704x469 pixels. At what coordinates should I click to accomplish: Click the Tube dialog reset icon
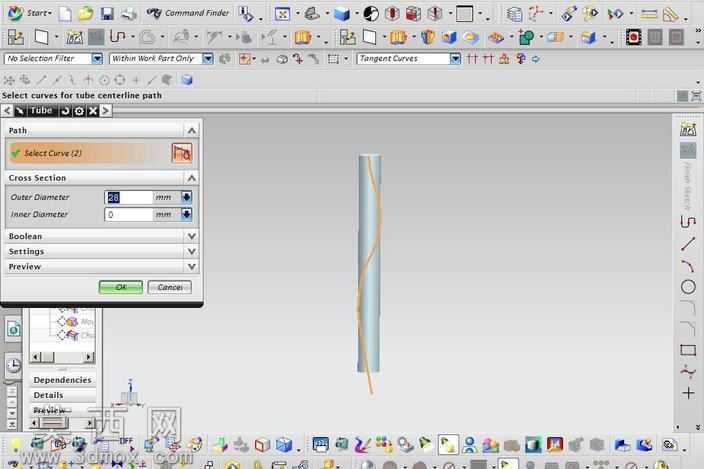click(65, 111)
